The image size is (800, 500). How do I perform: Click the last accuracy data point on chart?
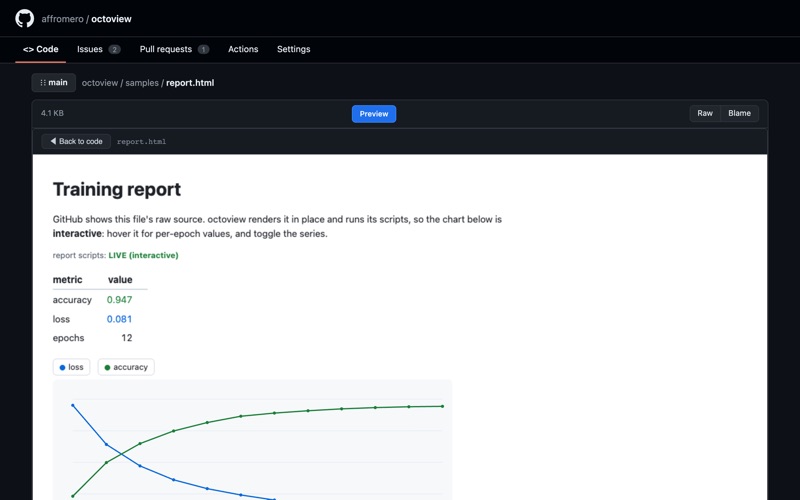click(442, 406)
